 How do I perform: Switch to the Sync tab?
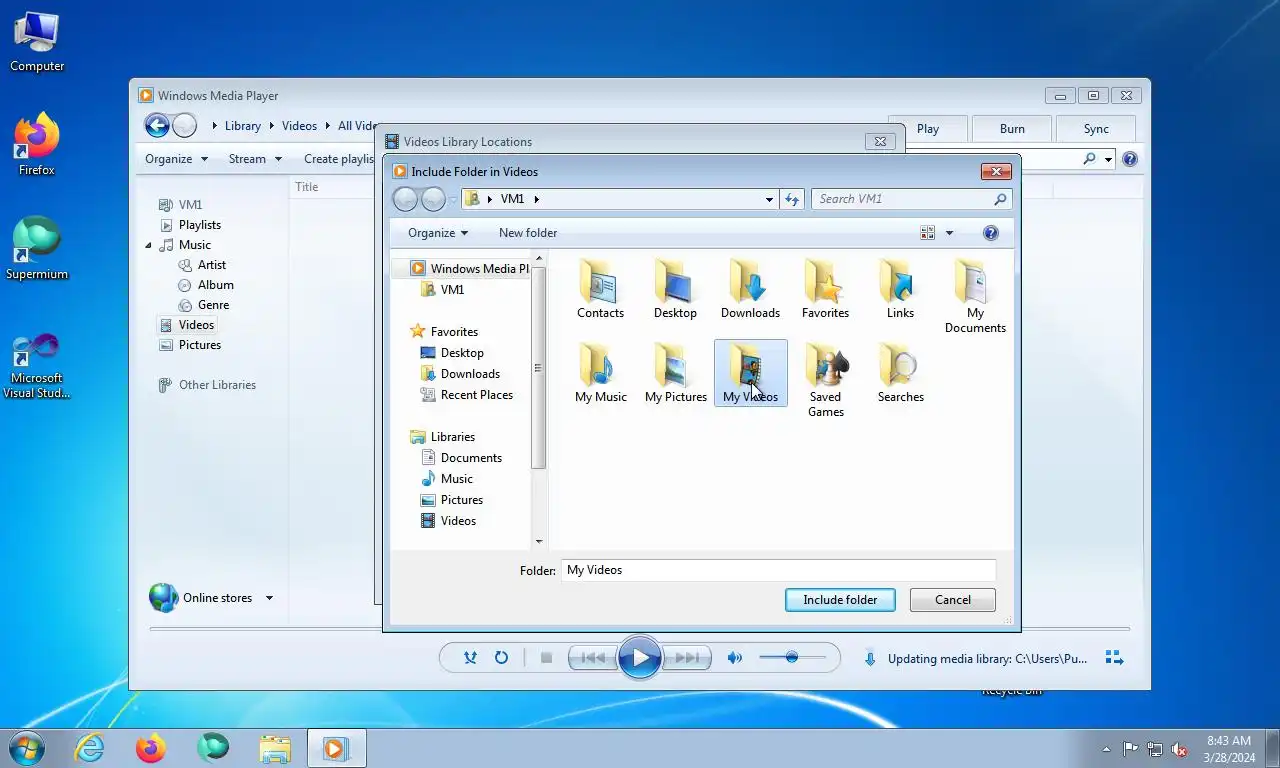click(1096, 129)
